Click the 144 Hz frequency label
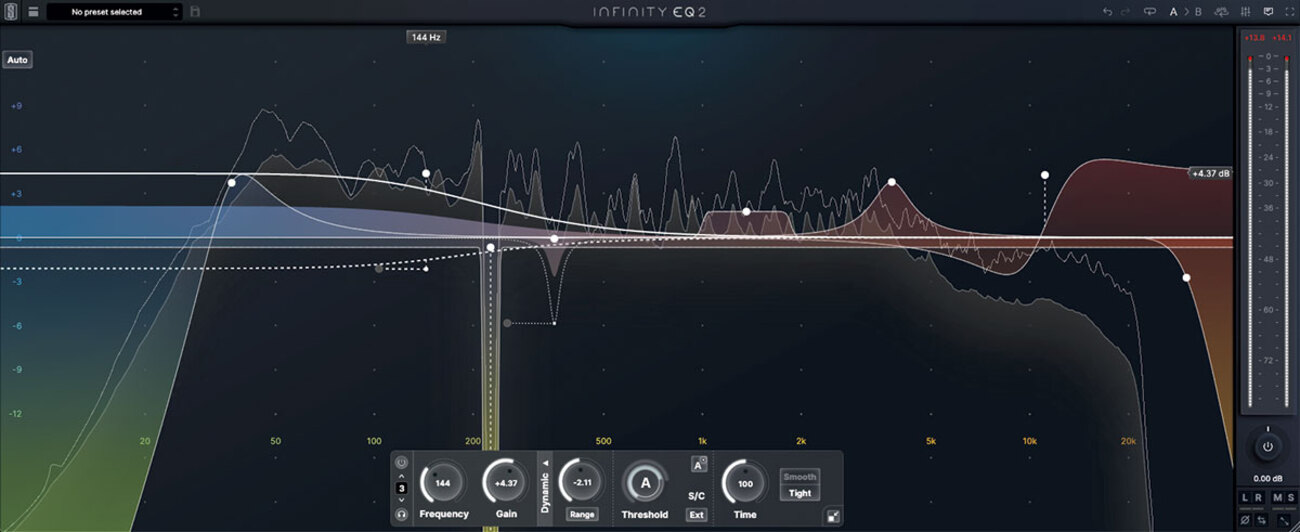1300x532 pixels. click(x=425, y=37)
